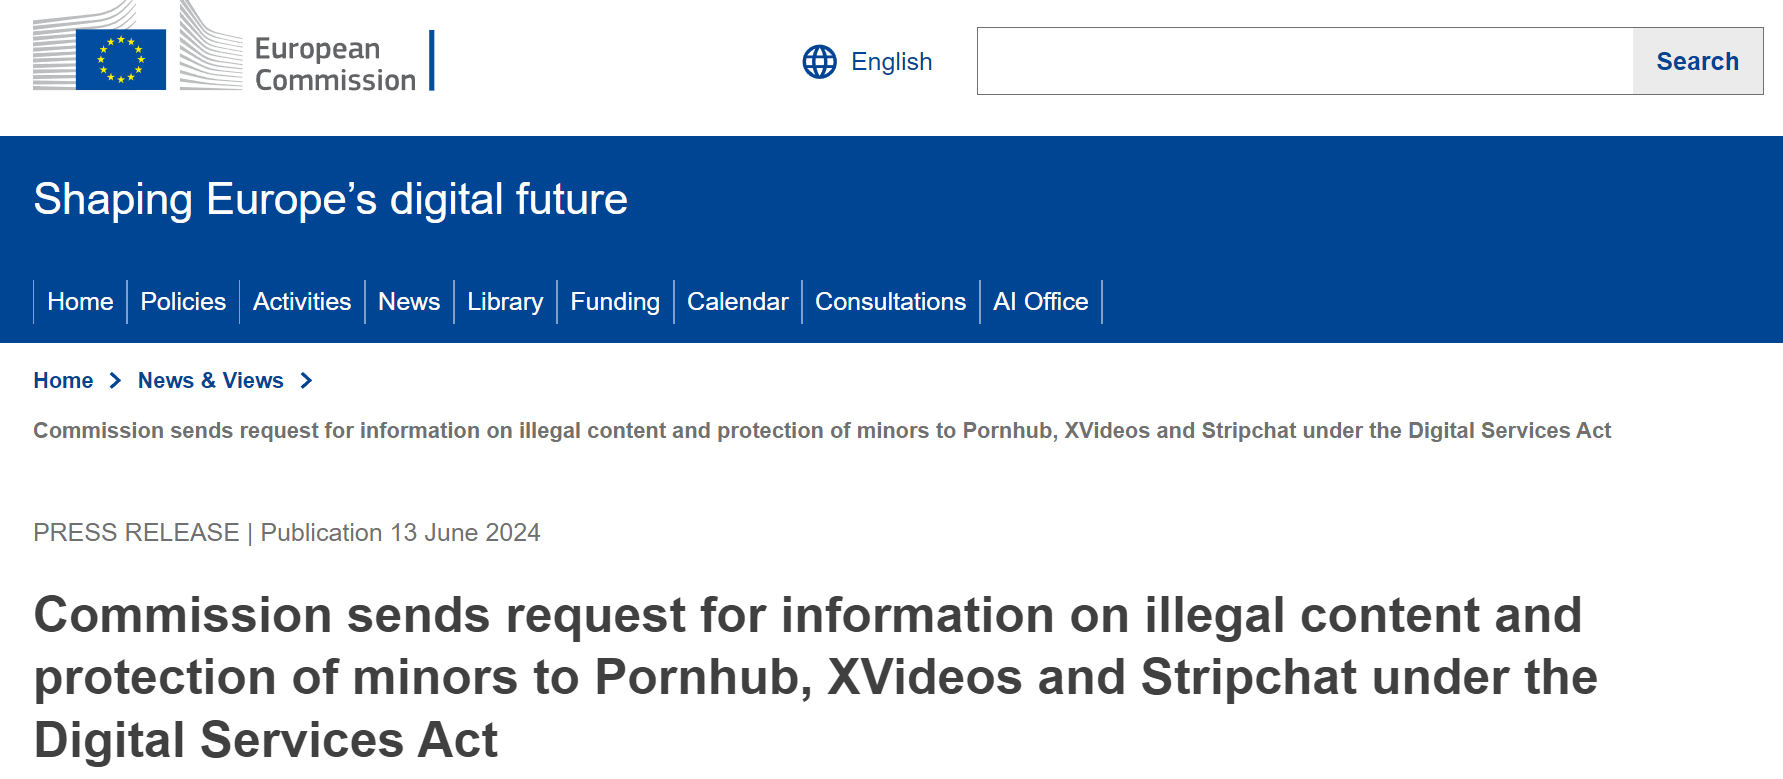This screenshot has height=779, width=1783.
Task: Select the AI Office navigation item
Action: click(x=1040, y=302)
